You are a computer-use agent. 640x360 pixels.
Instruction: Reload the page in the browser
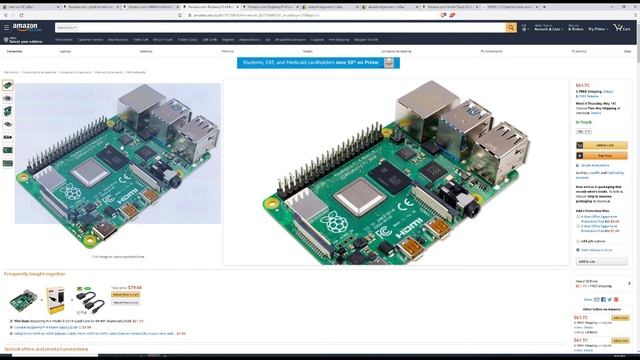(21, 15)
